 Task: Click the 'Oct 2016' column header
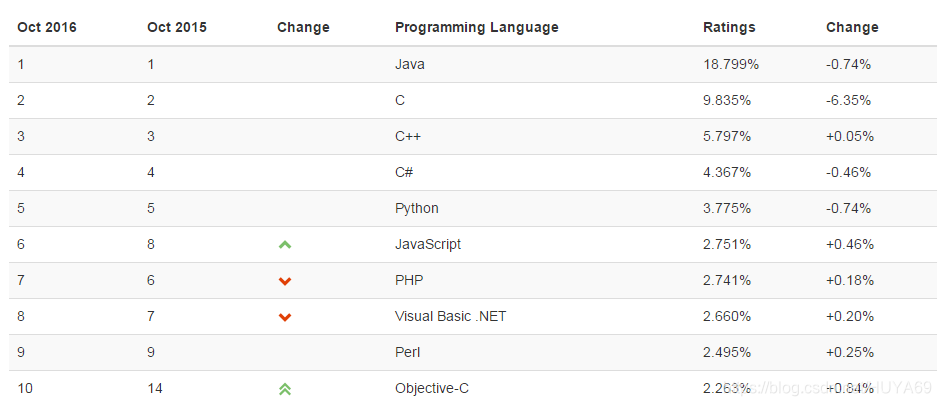click(x=47, y=28)
